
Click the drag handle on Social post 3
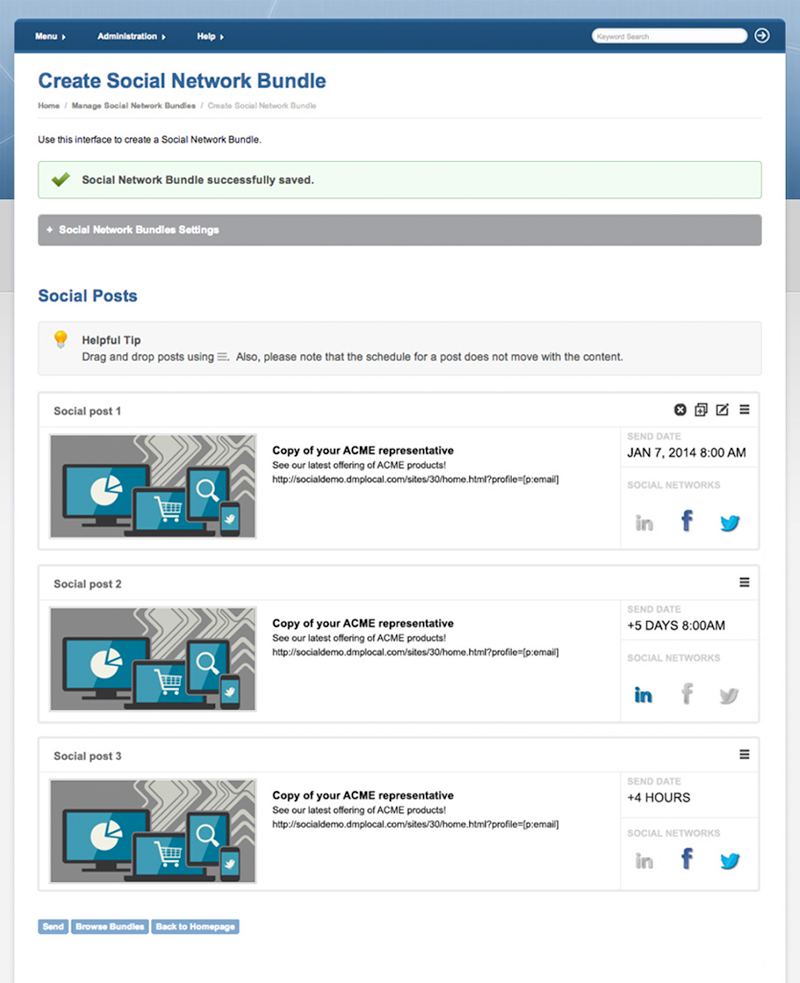[744, 755]
